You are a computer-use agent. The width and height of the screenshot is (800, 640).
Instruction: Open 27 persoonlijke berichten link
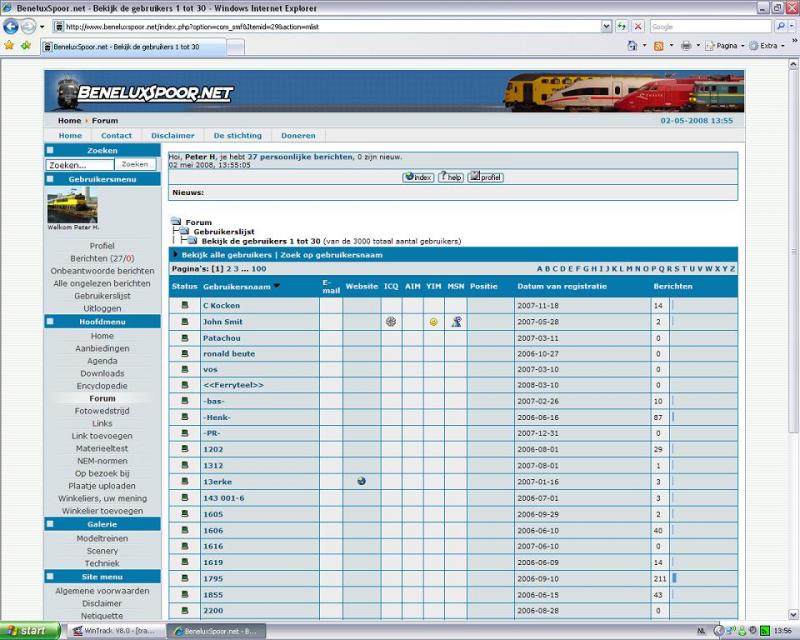[x=300, y=157]
